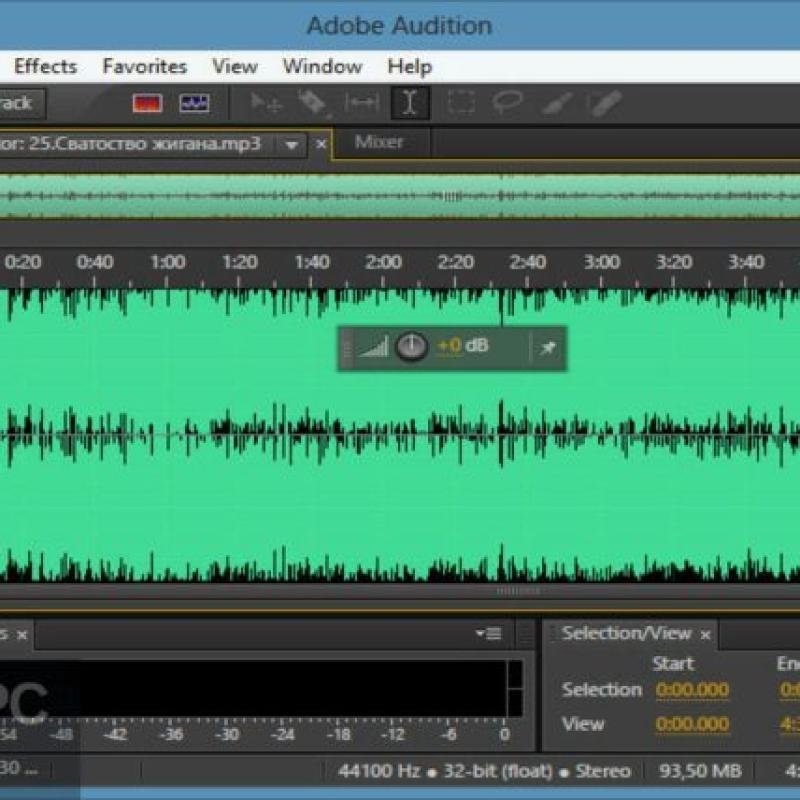The width and height of the screenshot is (800, 800).
Task: Show the spectral pitch display
Action: pos(194,103)
